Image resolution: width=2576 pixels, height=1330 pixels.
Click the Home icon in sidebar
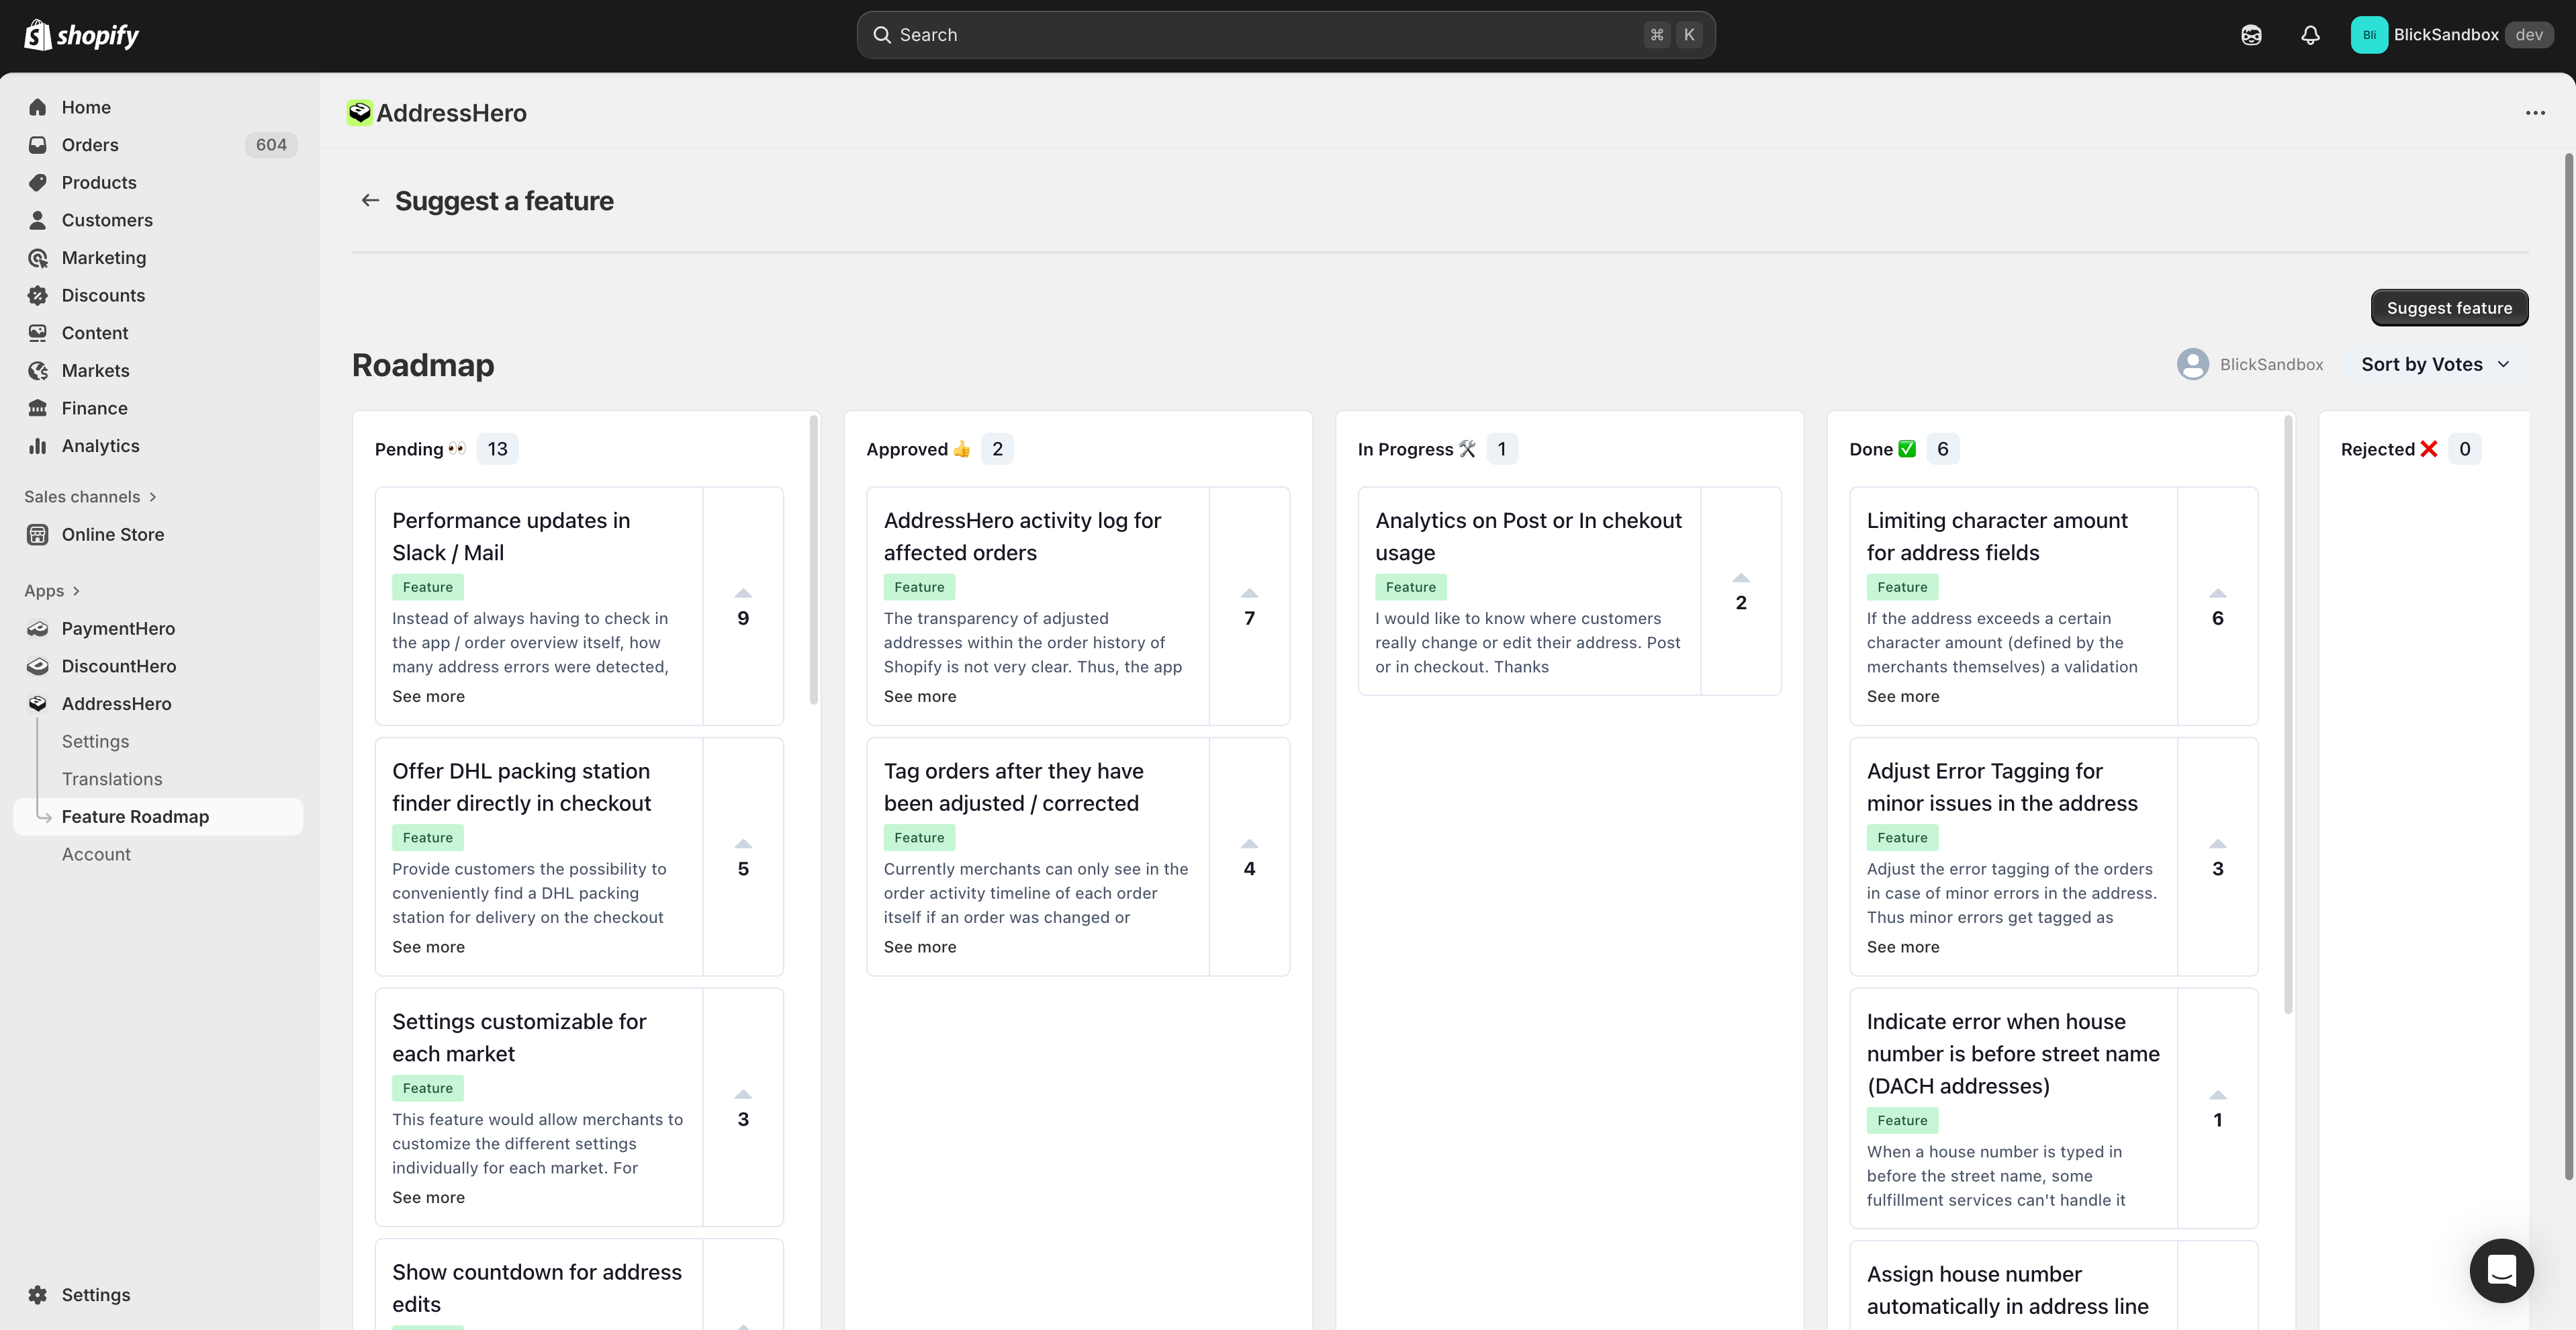click(x=38, y=107)
